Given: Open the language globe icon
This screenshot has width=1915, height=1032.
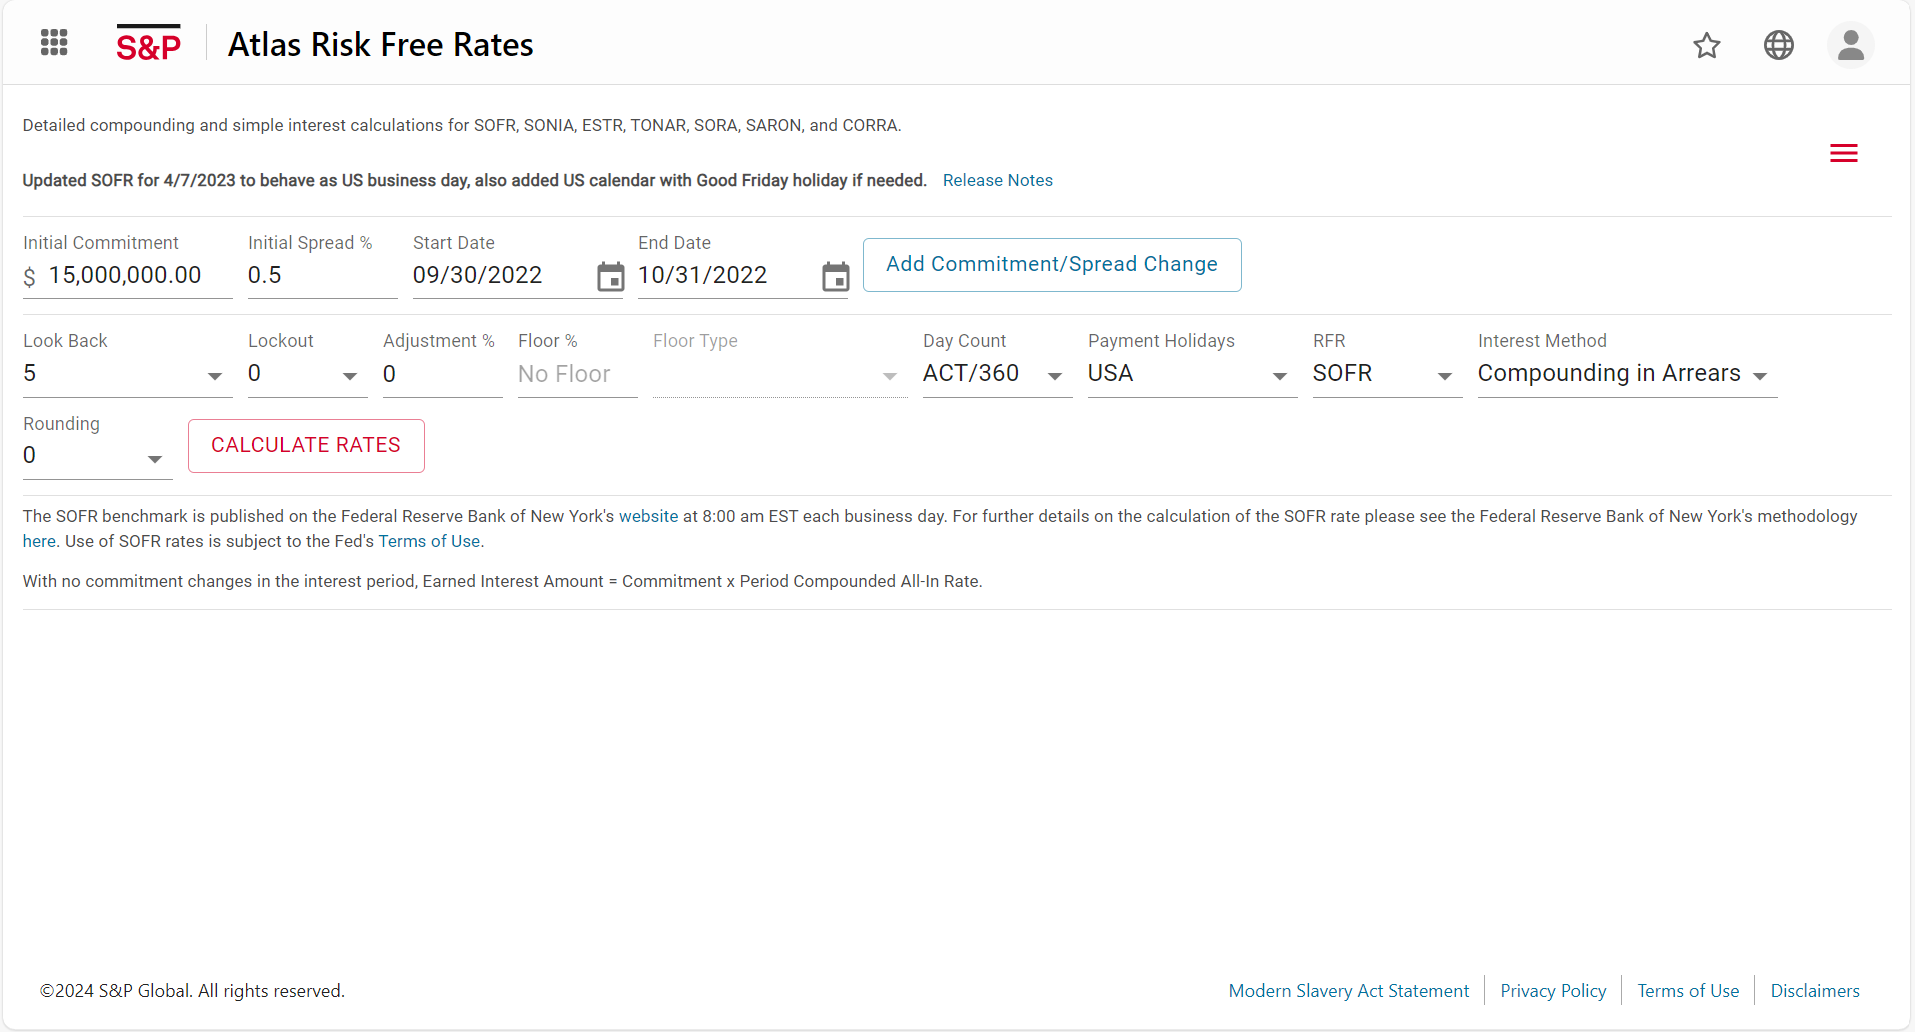Looking at the screenshot, I should 1779,45.
